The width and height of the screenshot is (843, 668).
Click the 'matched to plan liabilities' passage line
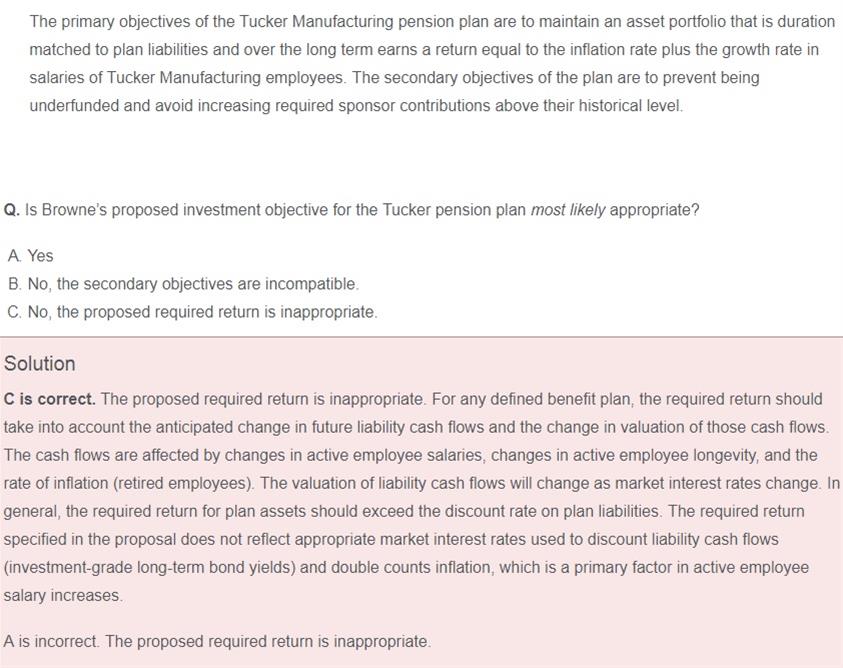coord(424,49)
